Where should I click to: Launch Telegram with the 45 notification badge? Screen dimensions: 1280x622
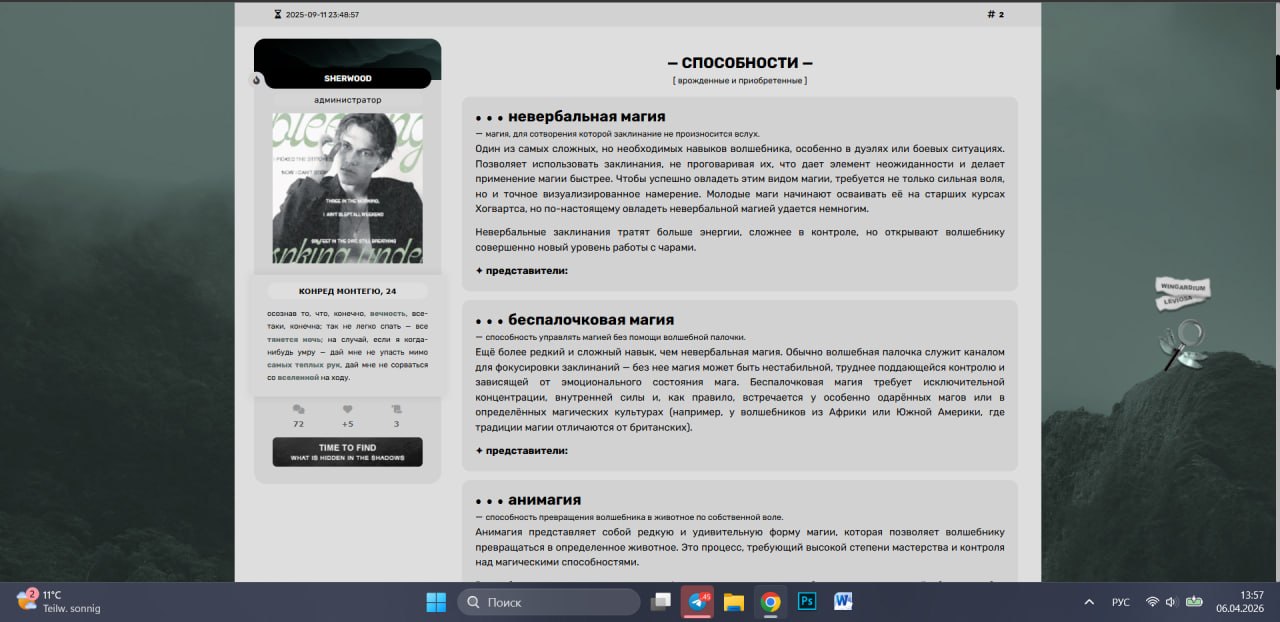(698, 602)
